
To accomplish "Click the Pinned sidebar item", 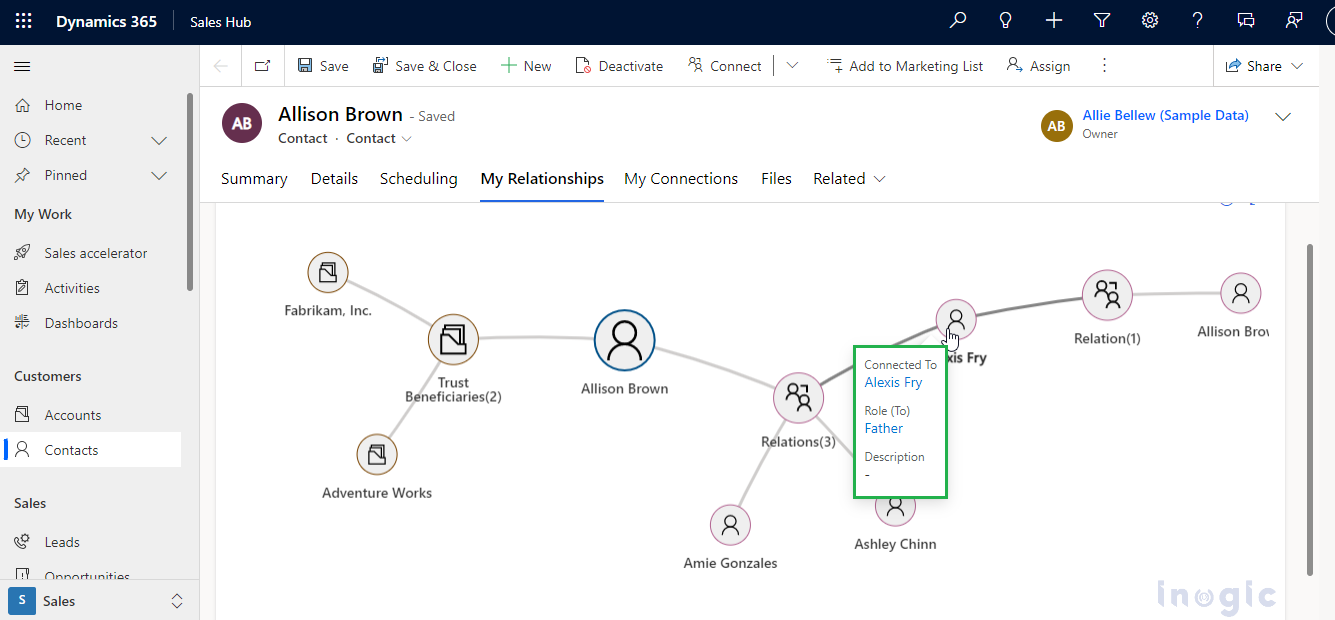I will (x=65, y=175).
